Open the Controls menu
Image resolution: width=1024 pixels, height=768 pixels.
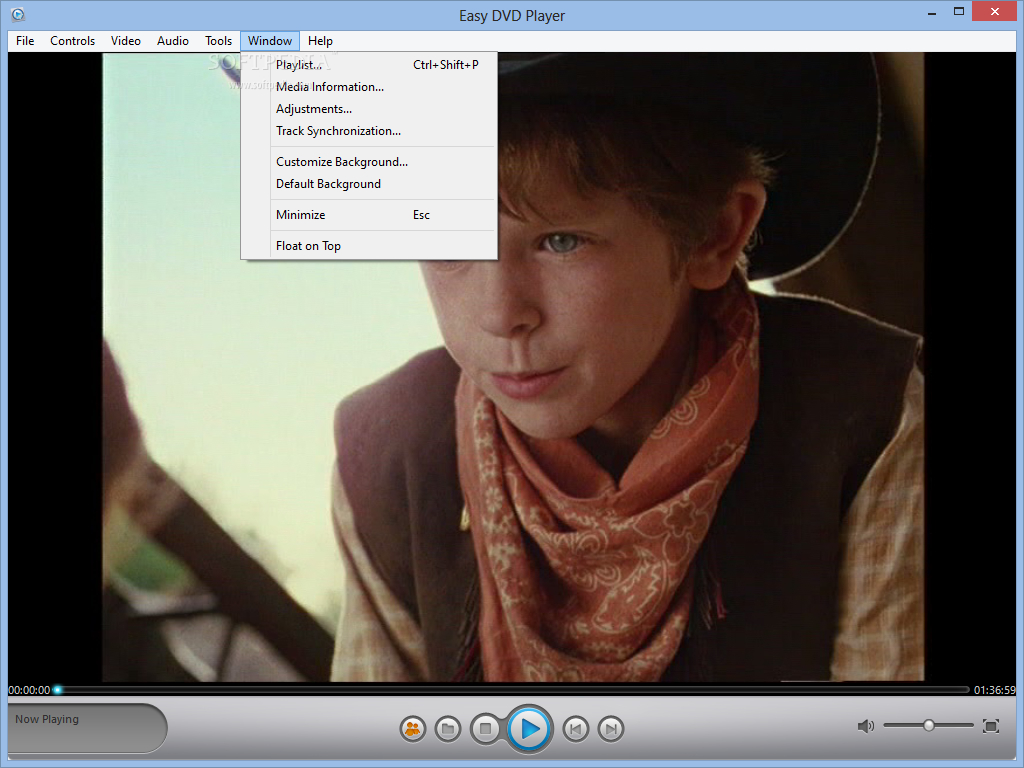coord(72,40)
